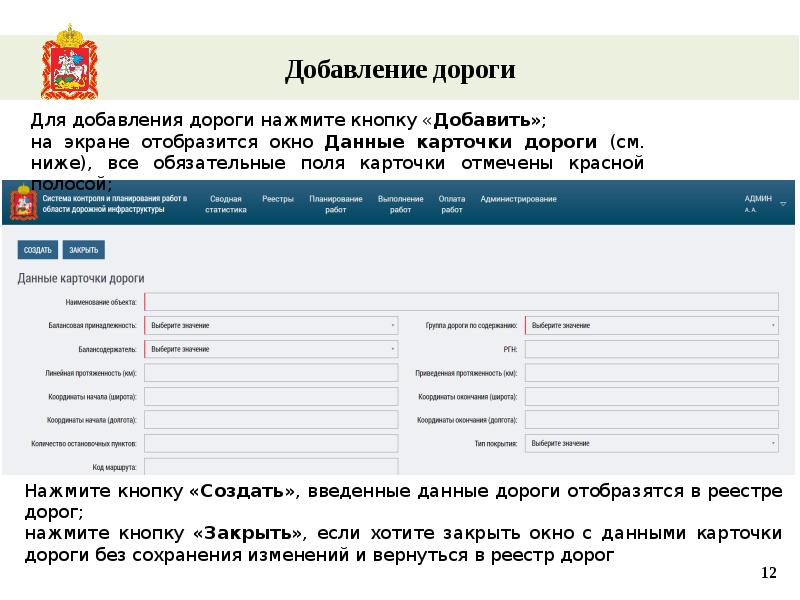This screenshot has height=600, width=800.
Task: Select Выполнение работ in the top navigation
Action: 400,204
